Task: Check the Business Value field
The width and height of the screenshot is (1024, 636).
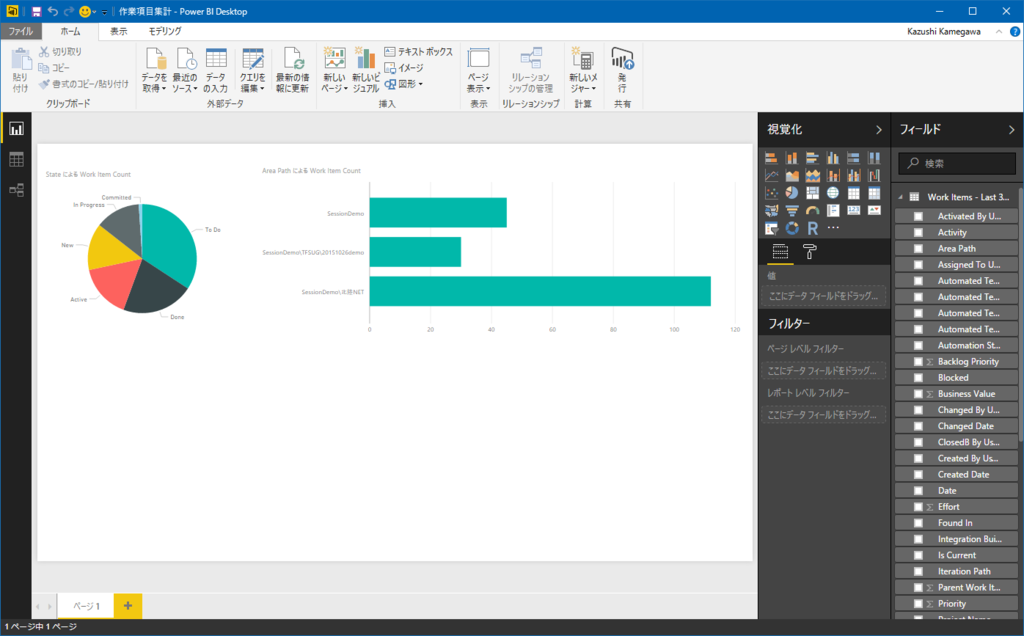Action: 918,394
